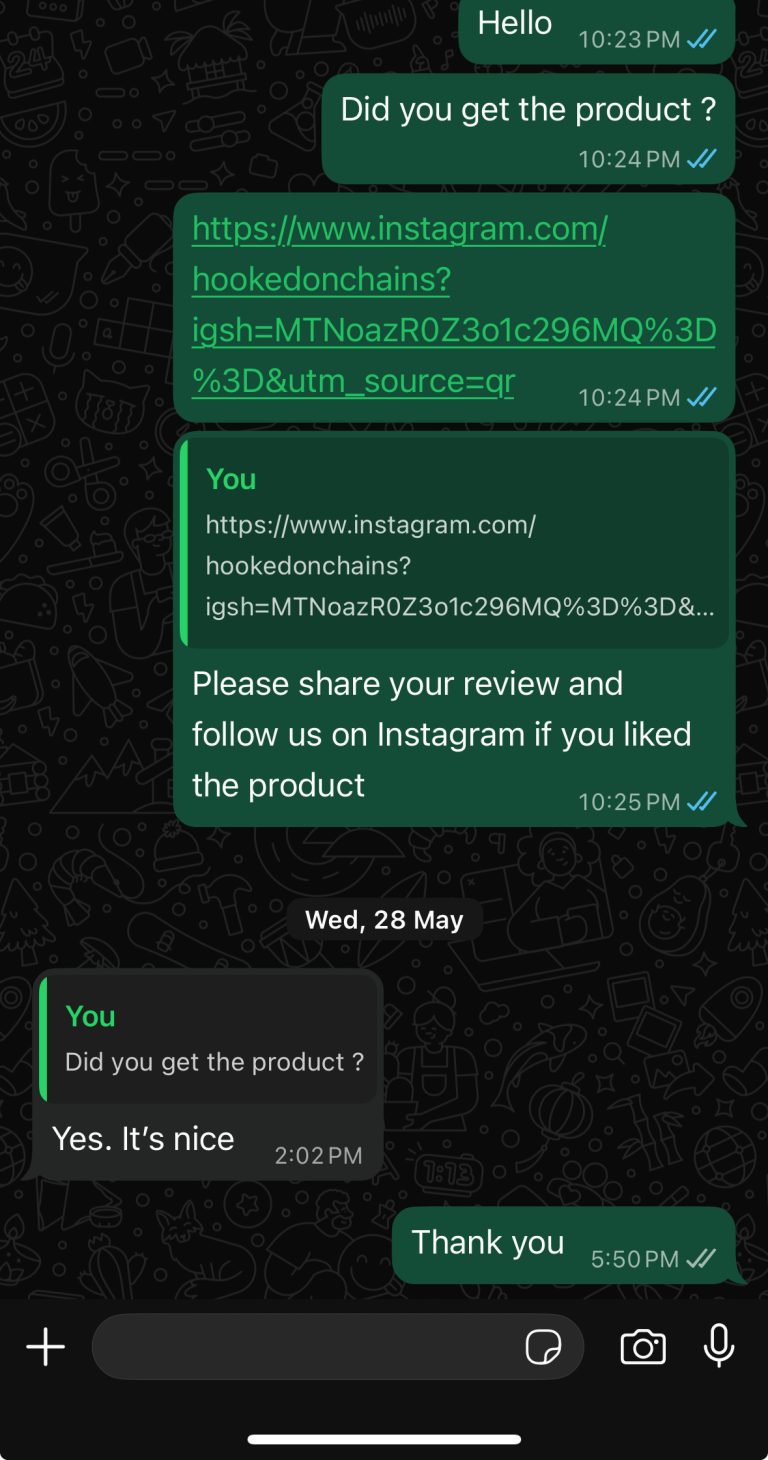Tap the plus attachment icon
Screen dimensions: 768x1460
[x=45, y=1347]
